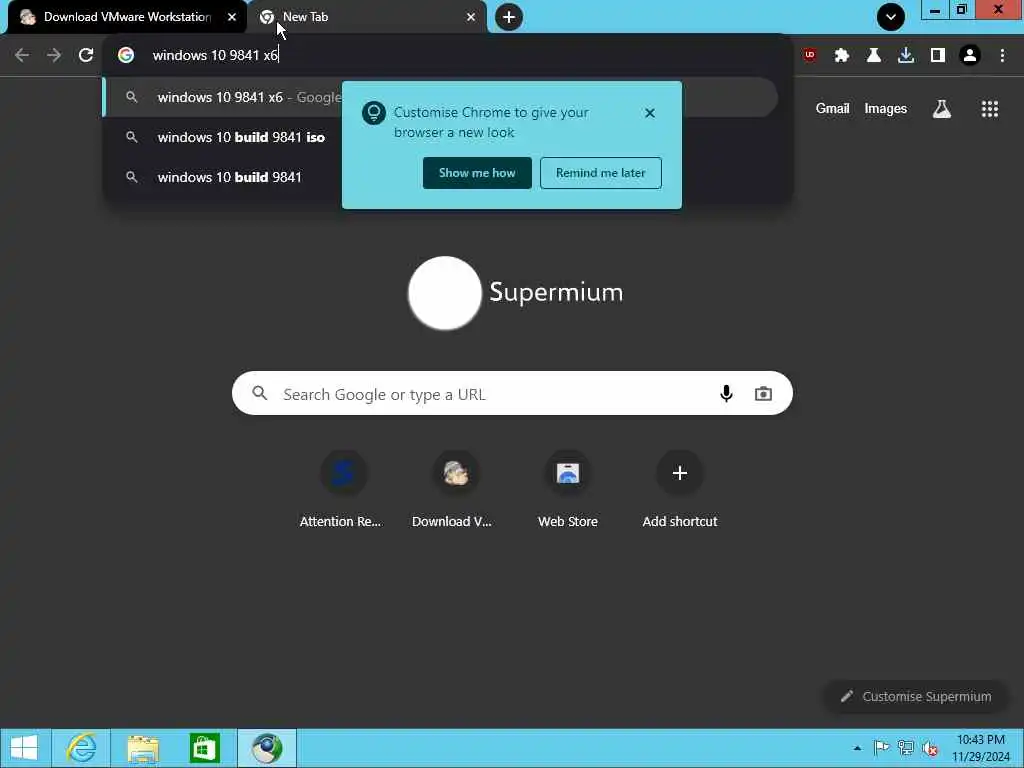Open the Downloads toolbar icon
Image resolution: width=1024 pixels, height=768 pixels.
coord(906,55)
